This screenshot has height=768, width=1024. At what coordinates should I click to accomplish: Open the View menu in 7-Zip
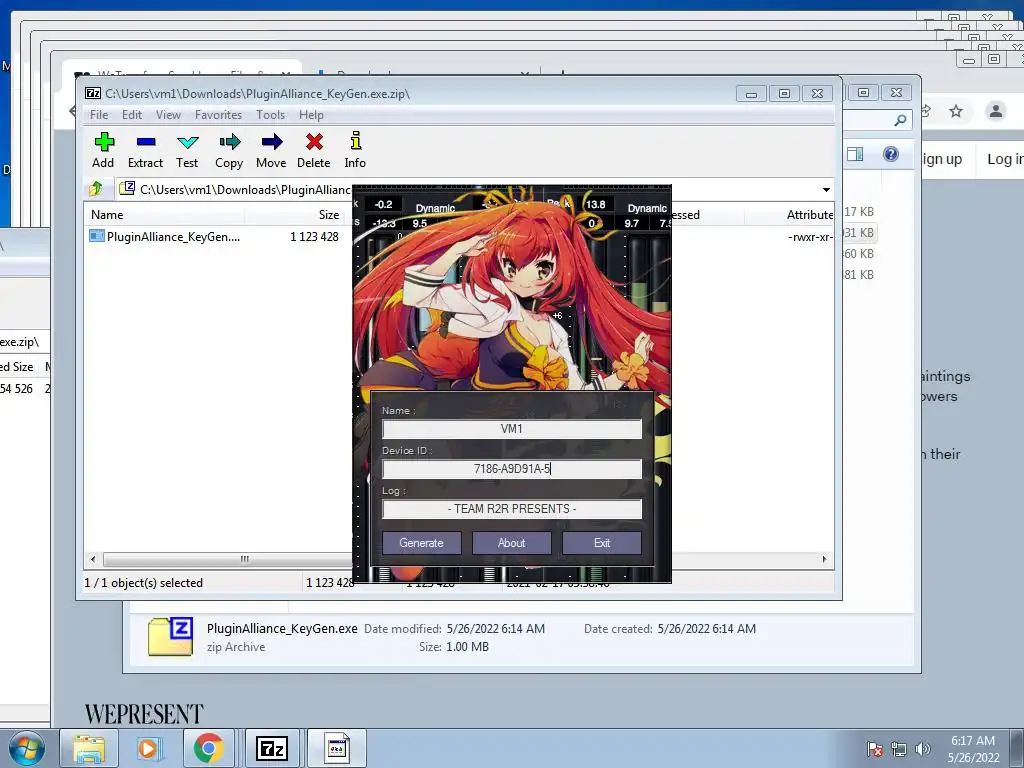(x=168, y=115)
